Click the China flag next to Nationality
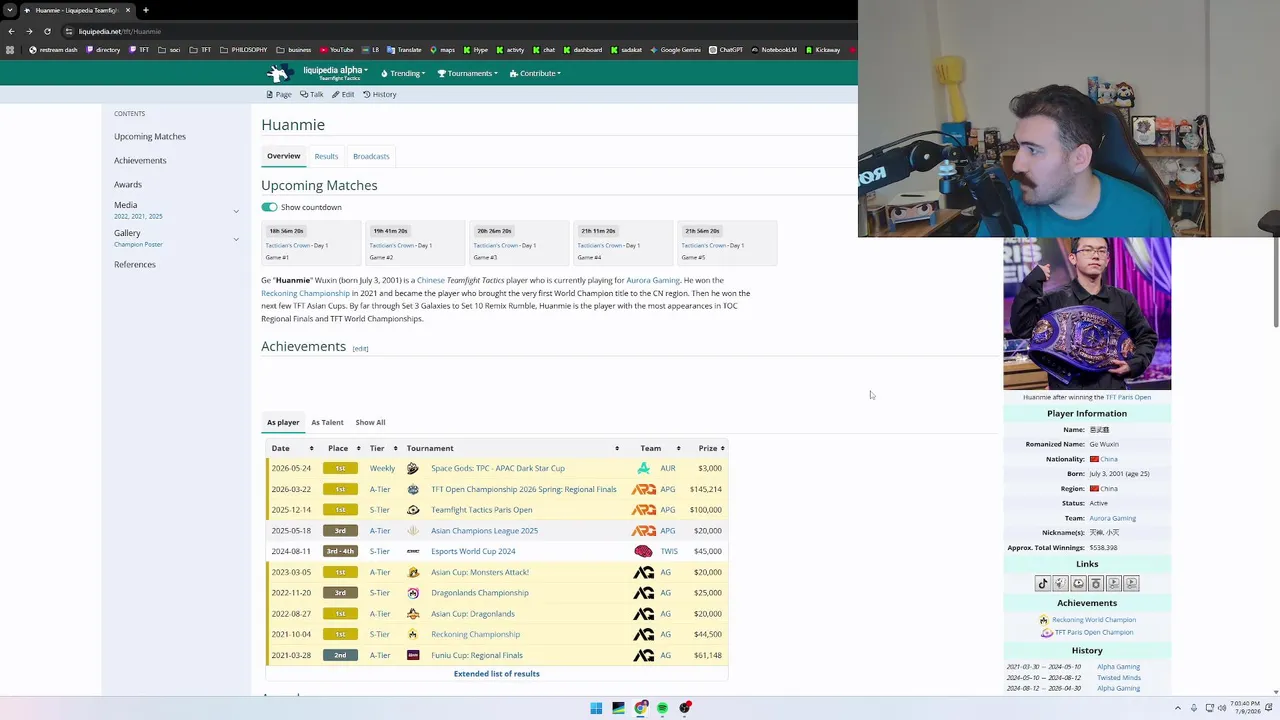1280x720 pixels. 1094,459
